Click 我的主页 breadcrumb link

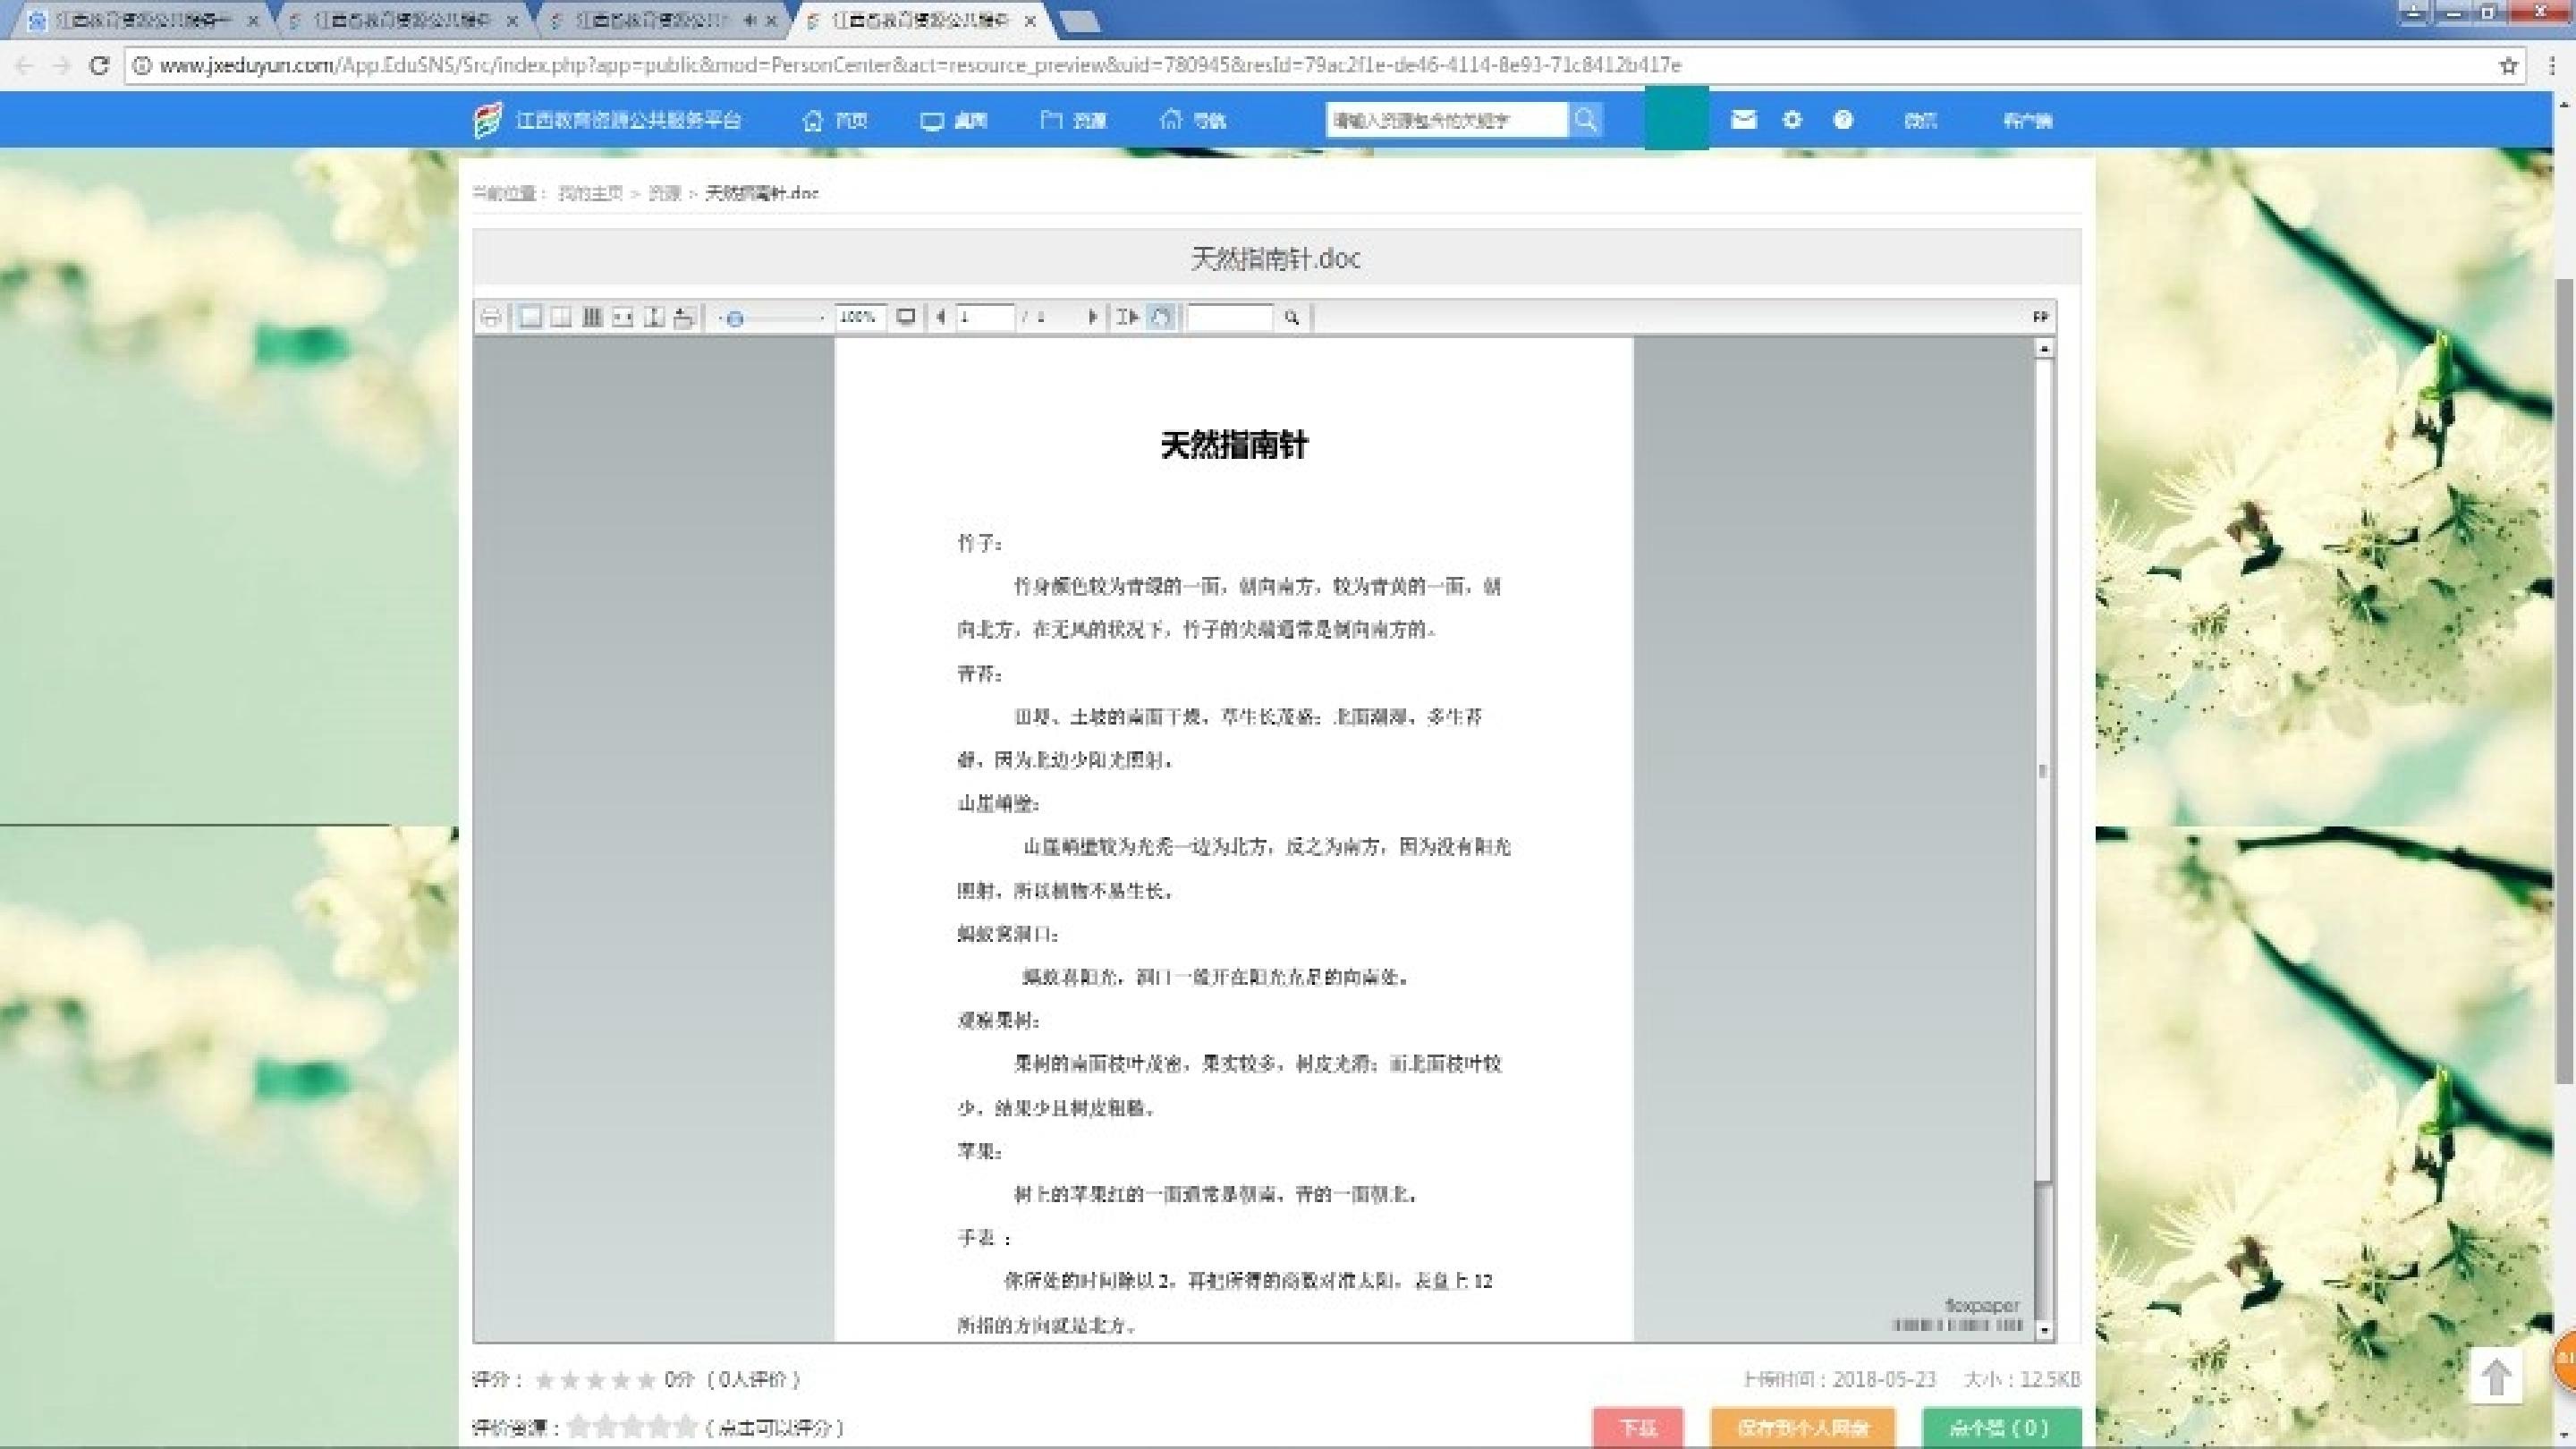[590, 193]
